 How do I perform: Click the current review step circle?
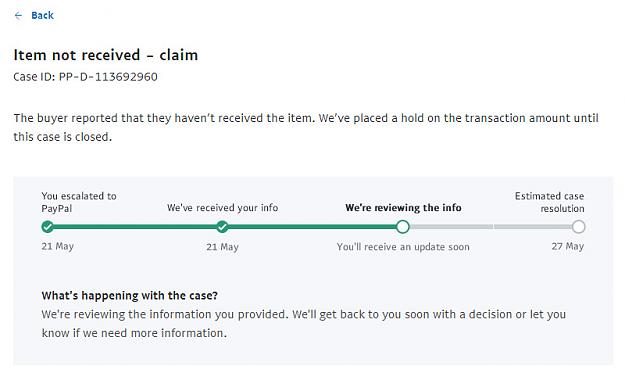point(403,227)
